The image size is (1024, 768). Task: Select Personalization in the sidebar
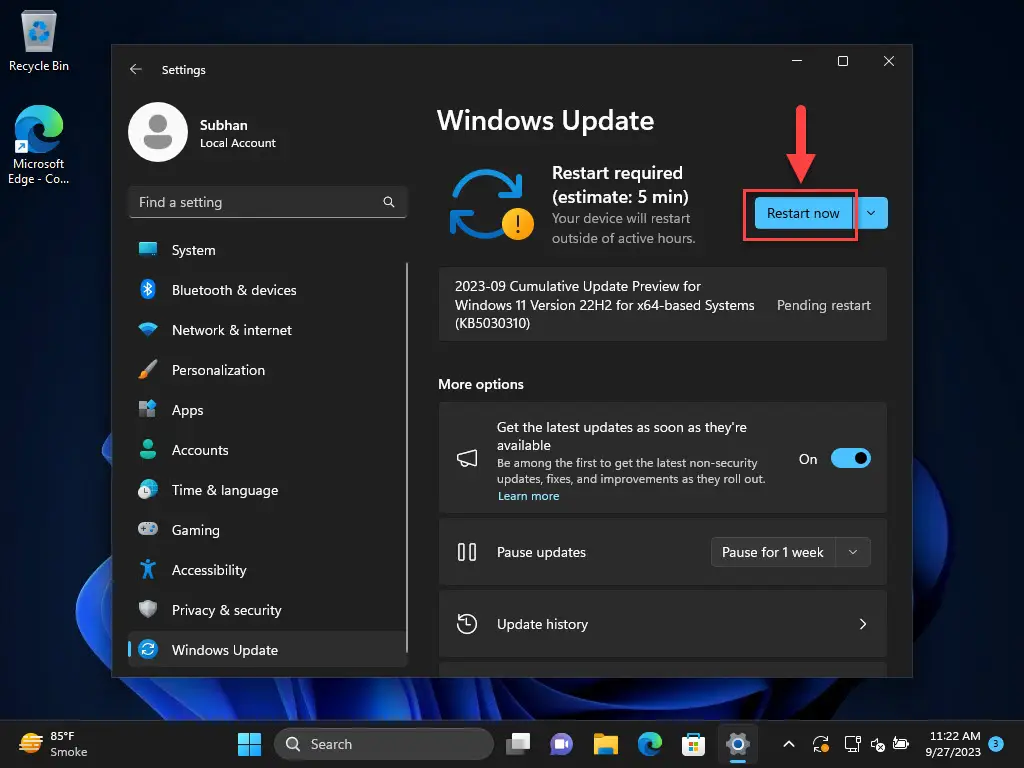(268, 370)
